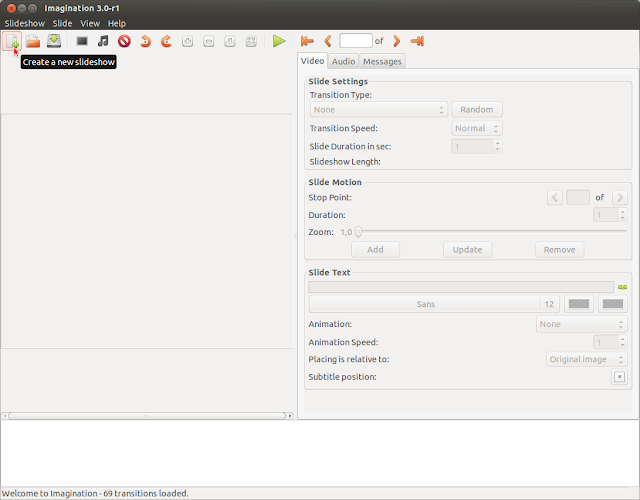The width and height of the screenshot is (640, 500).
Task: Click the Update stop point button
Action: click(x=467, y=249)
